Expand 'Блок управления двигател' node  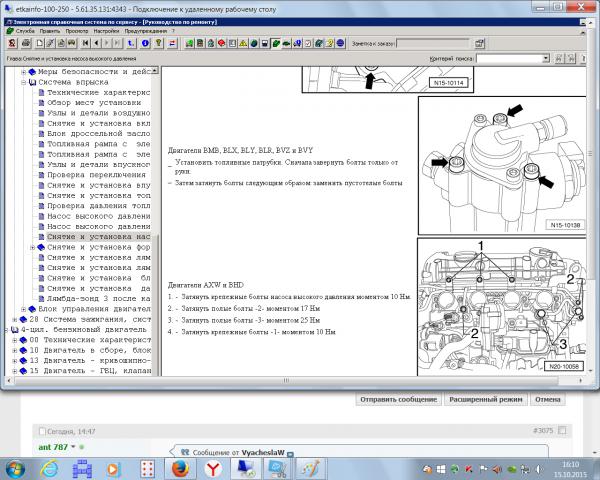click(x=23, y=309)
